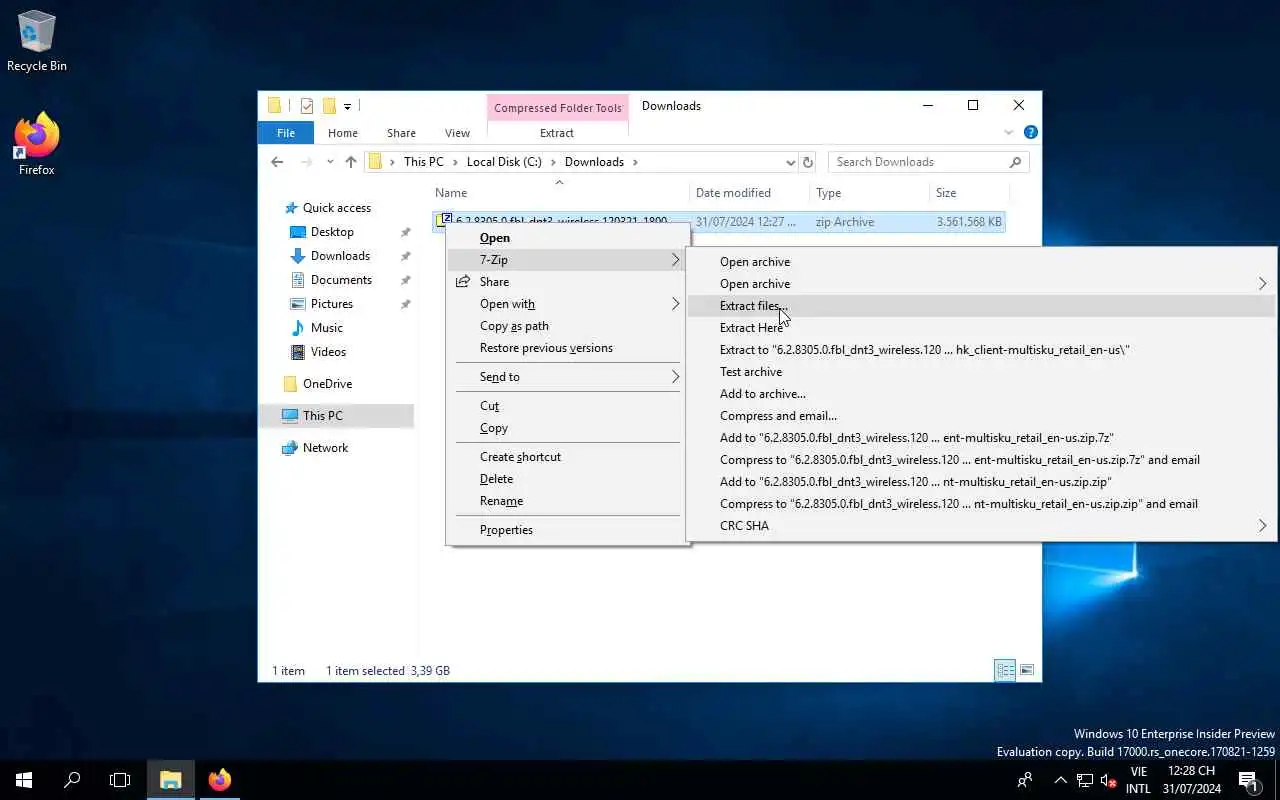
Task: Open Task View on taskbar
Action: (120, 780)
